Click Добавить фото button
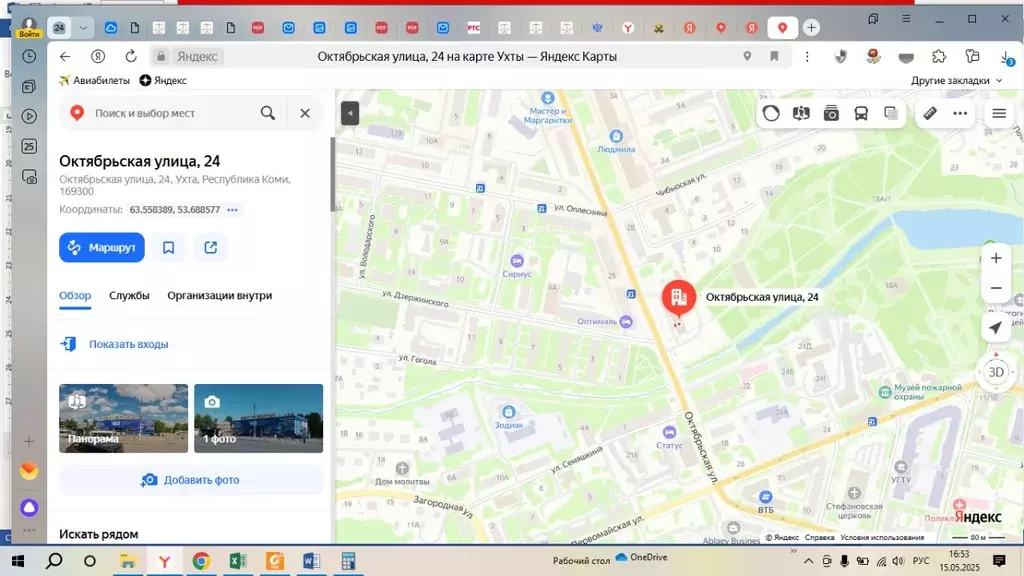 (x=191, y=480)
